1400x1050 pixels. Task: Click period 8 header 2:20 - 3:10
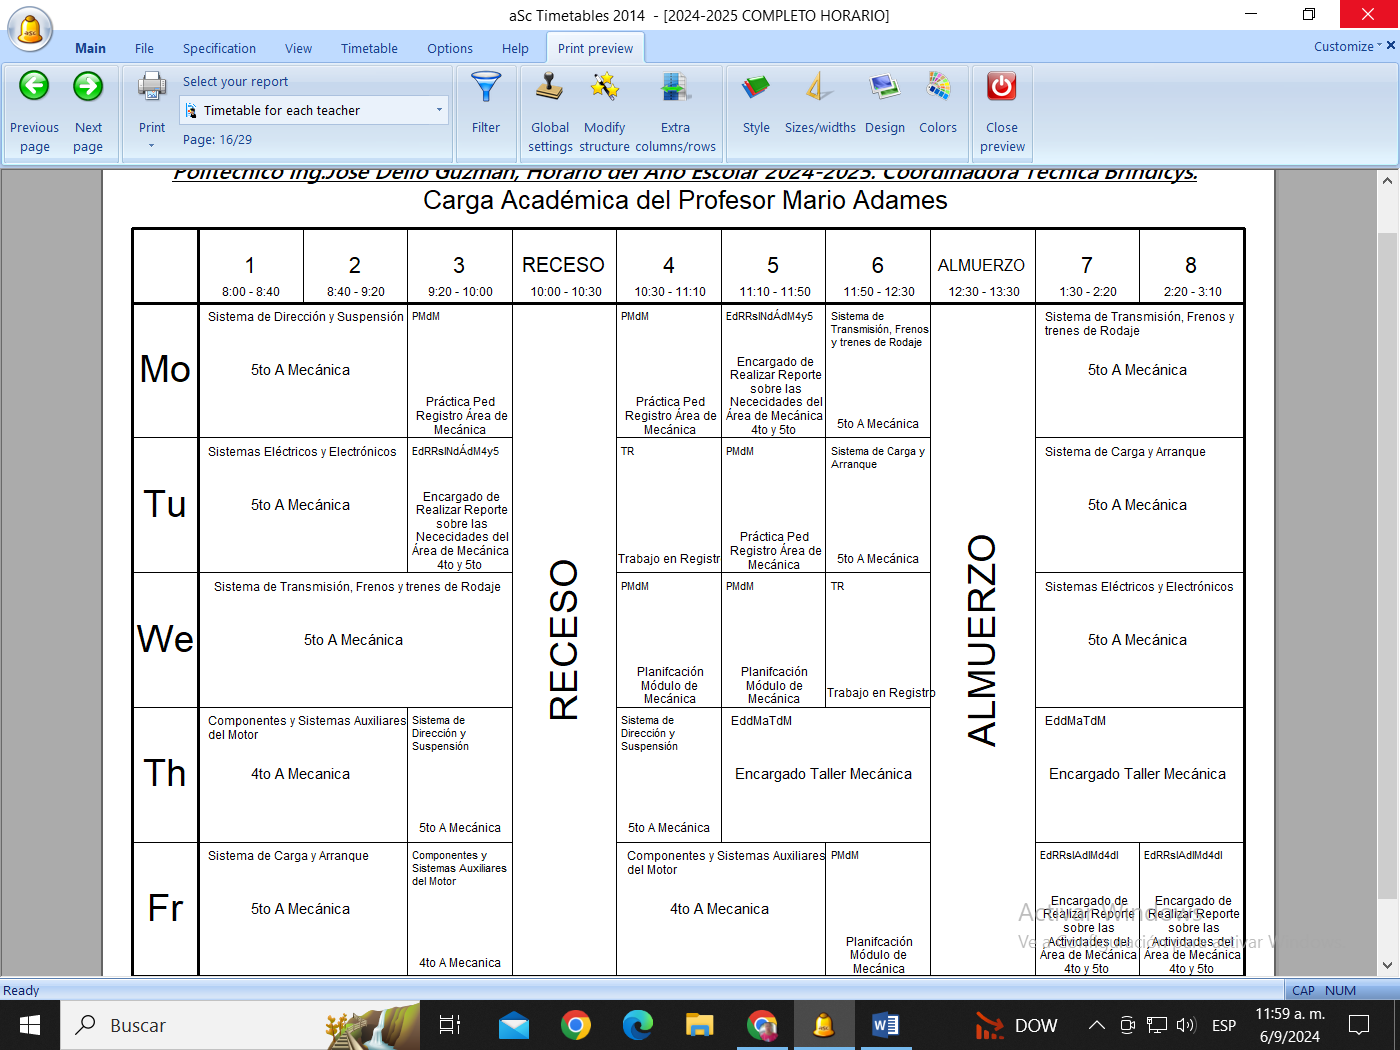tap(1191, 267)
